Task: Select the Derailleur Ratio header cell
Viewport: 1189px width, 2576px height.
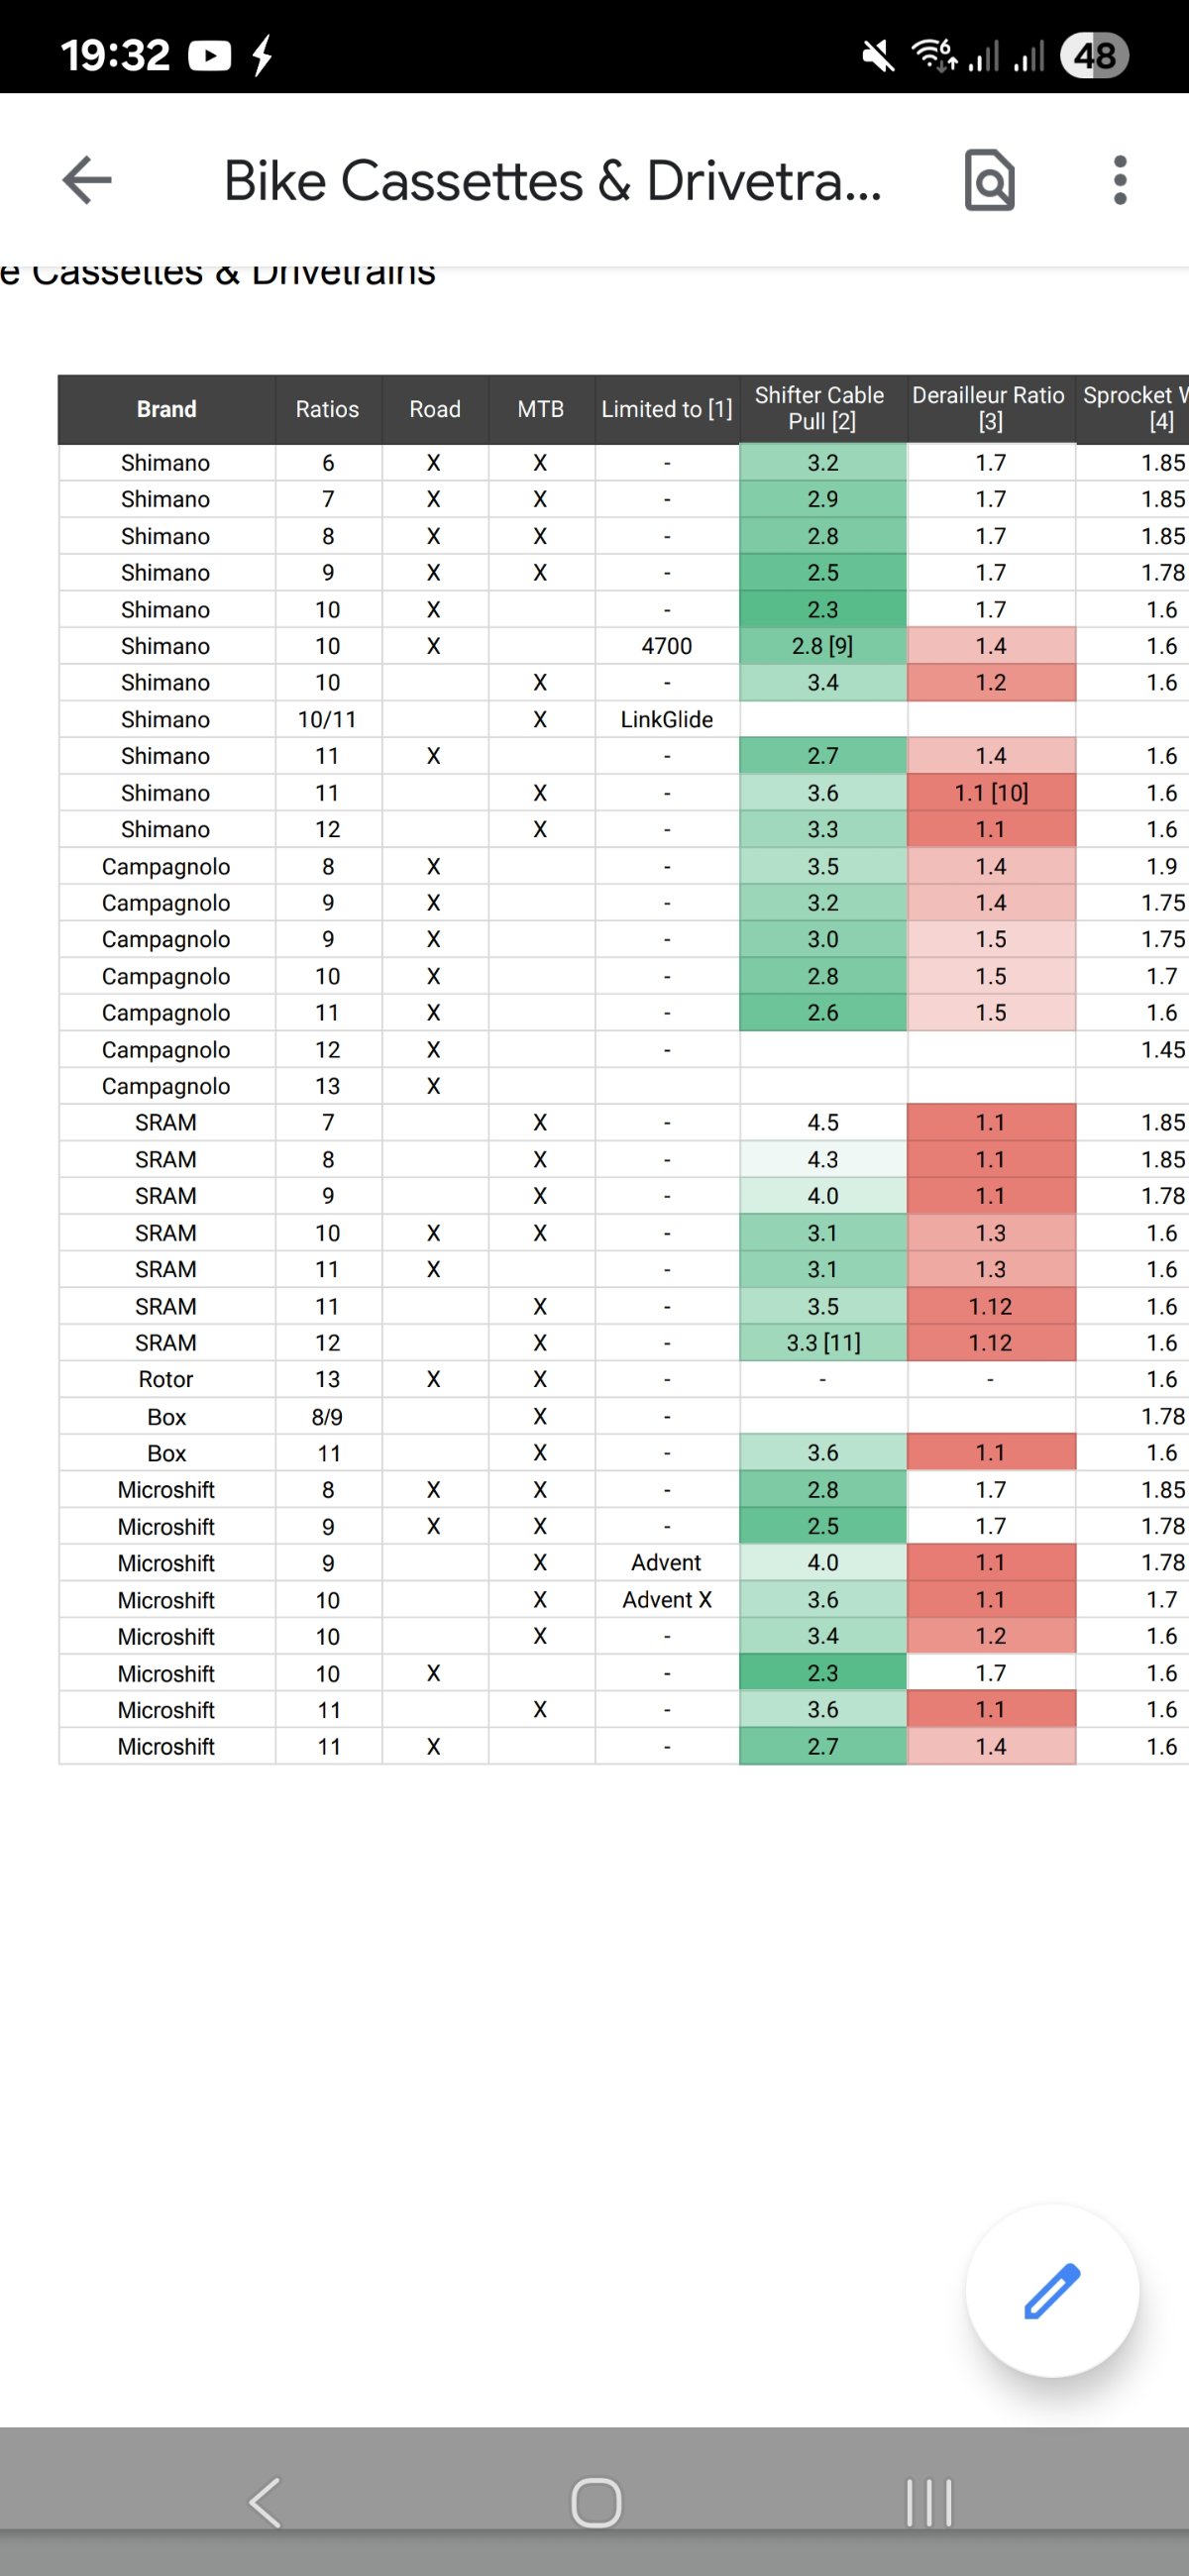Action: point(989,408)
